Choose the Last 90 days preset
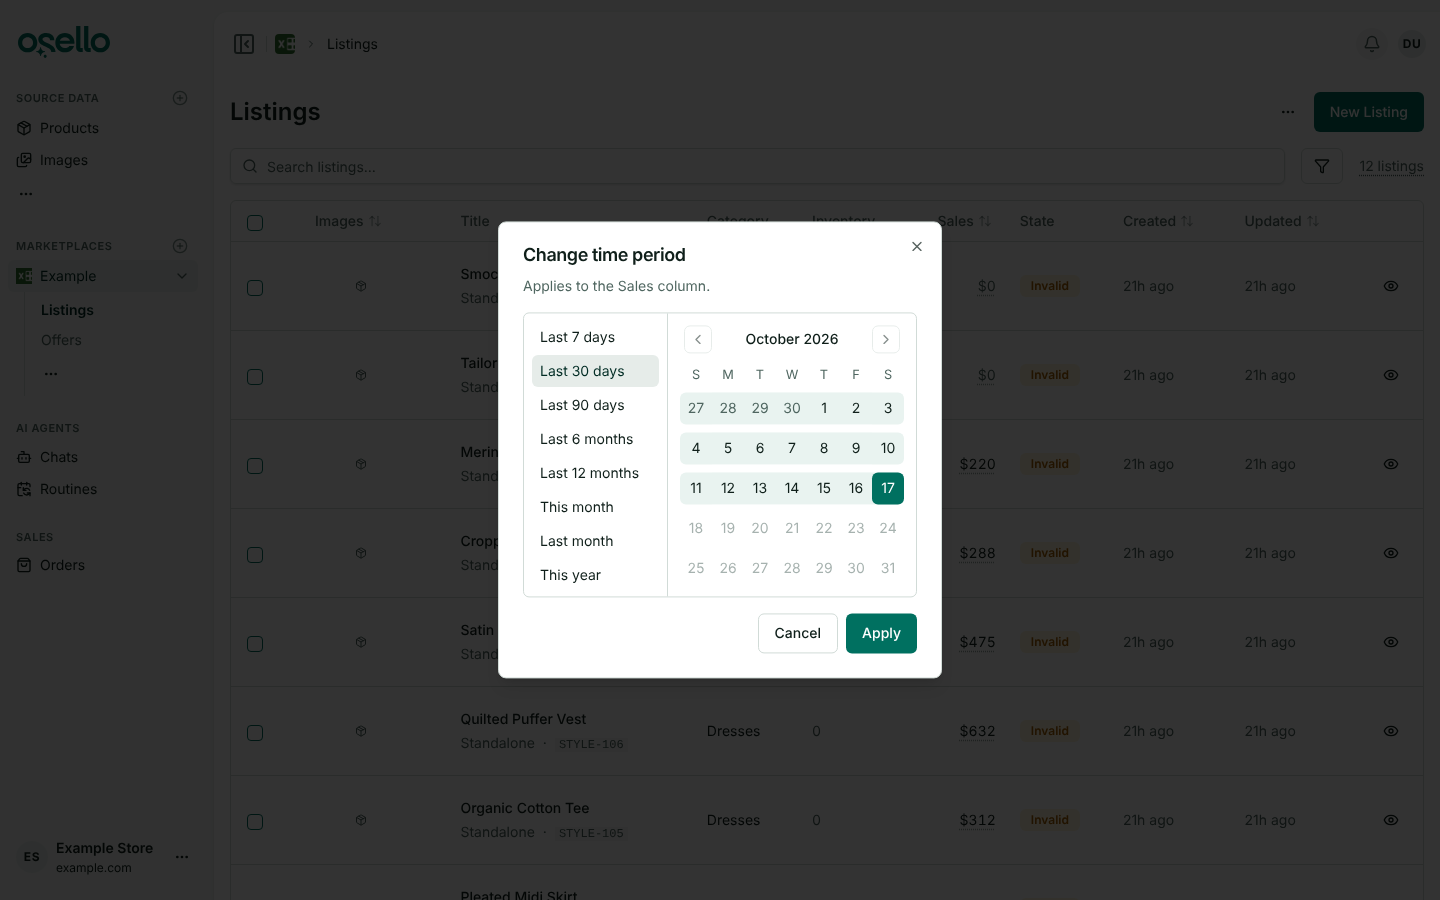 point(595,405)
